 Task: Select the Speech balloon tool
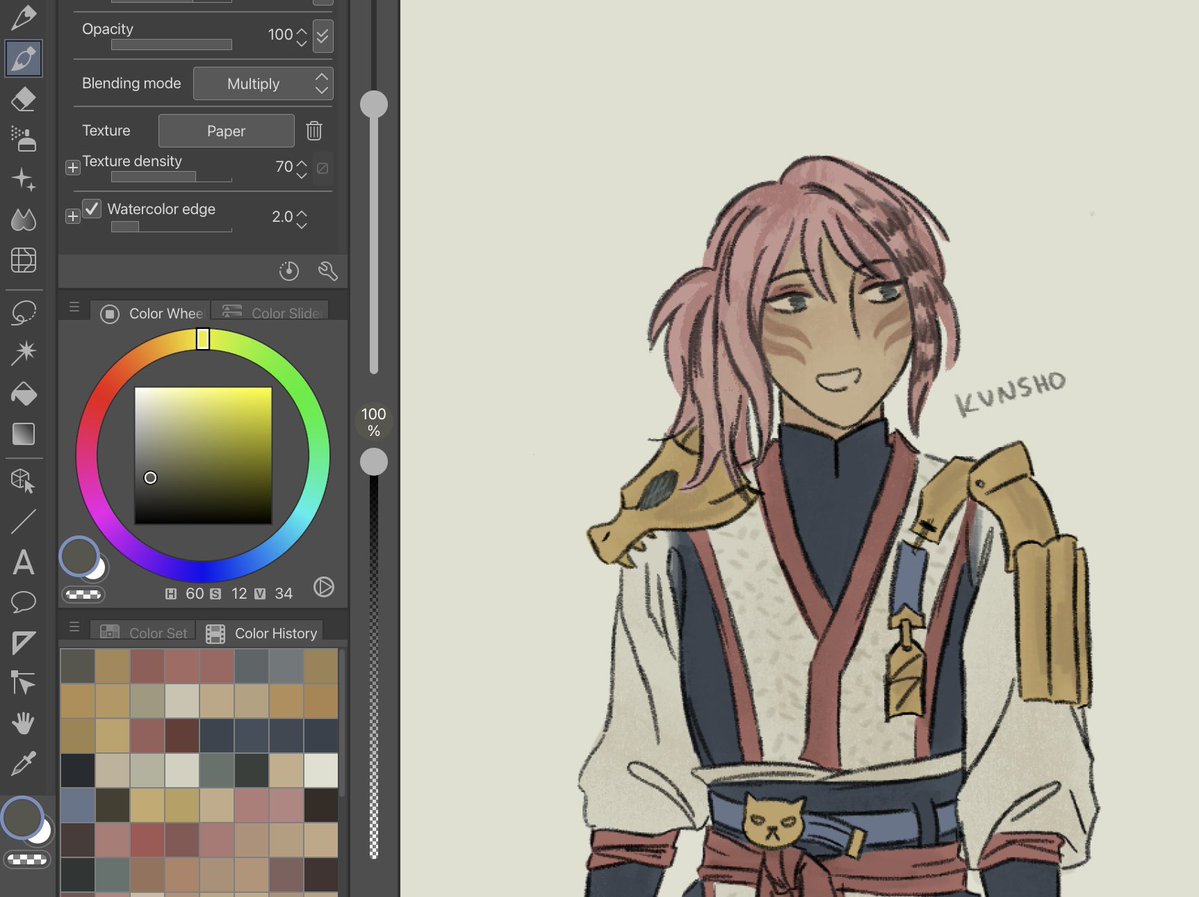point(24,602)
